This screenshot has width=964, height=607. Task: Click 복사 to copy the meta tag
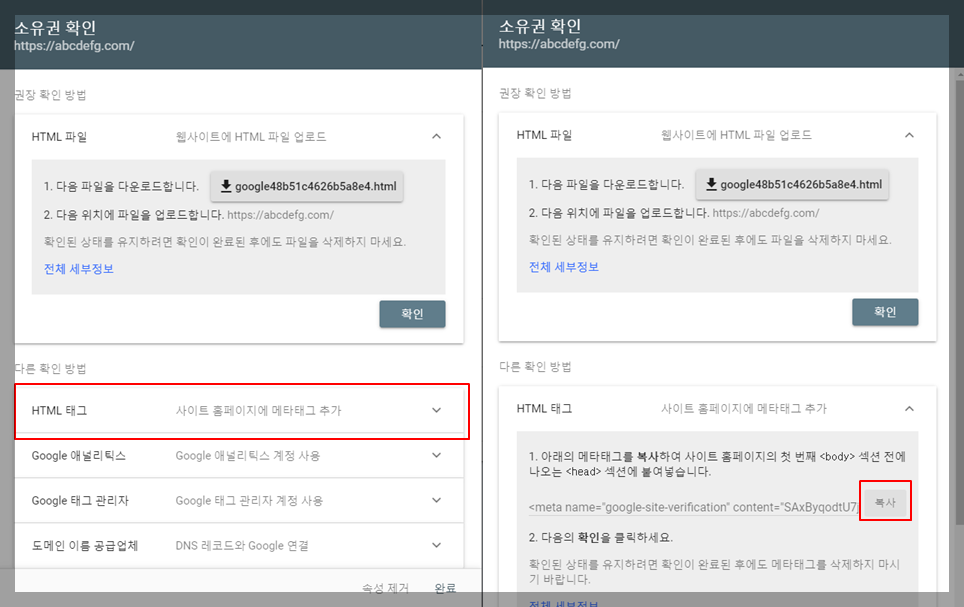(885, 501)
